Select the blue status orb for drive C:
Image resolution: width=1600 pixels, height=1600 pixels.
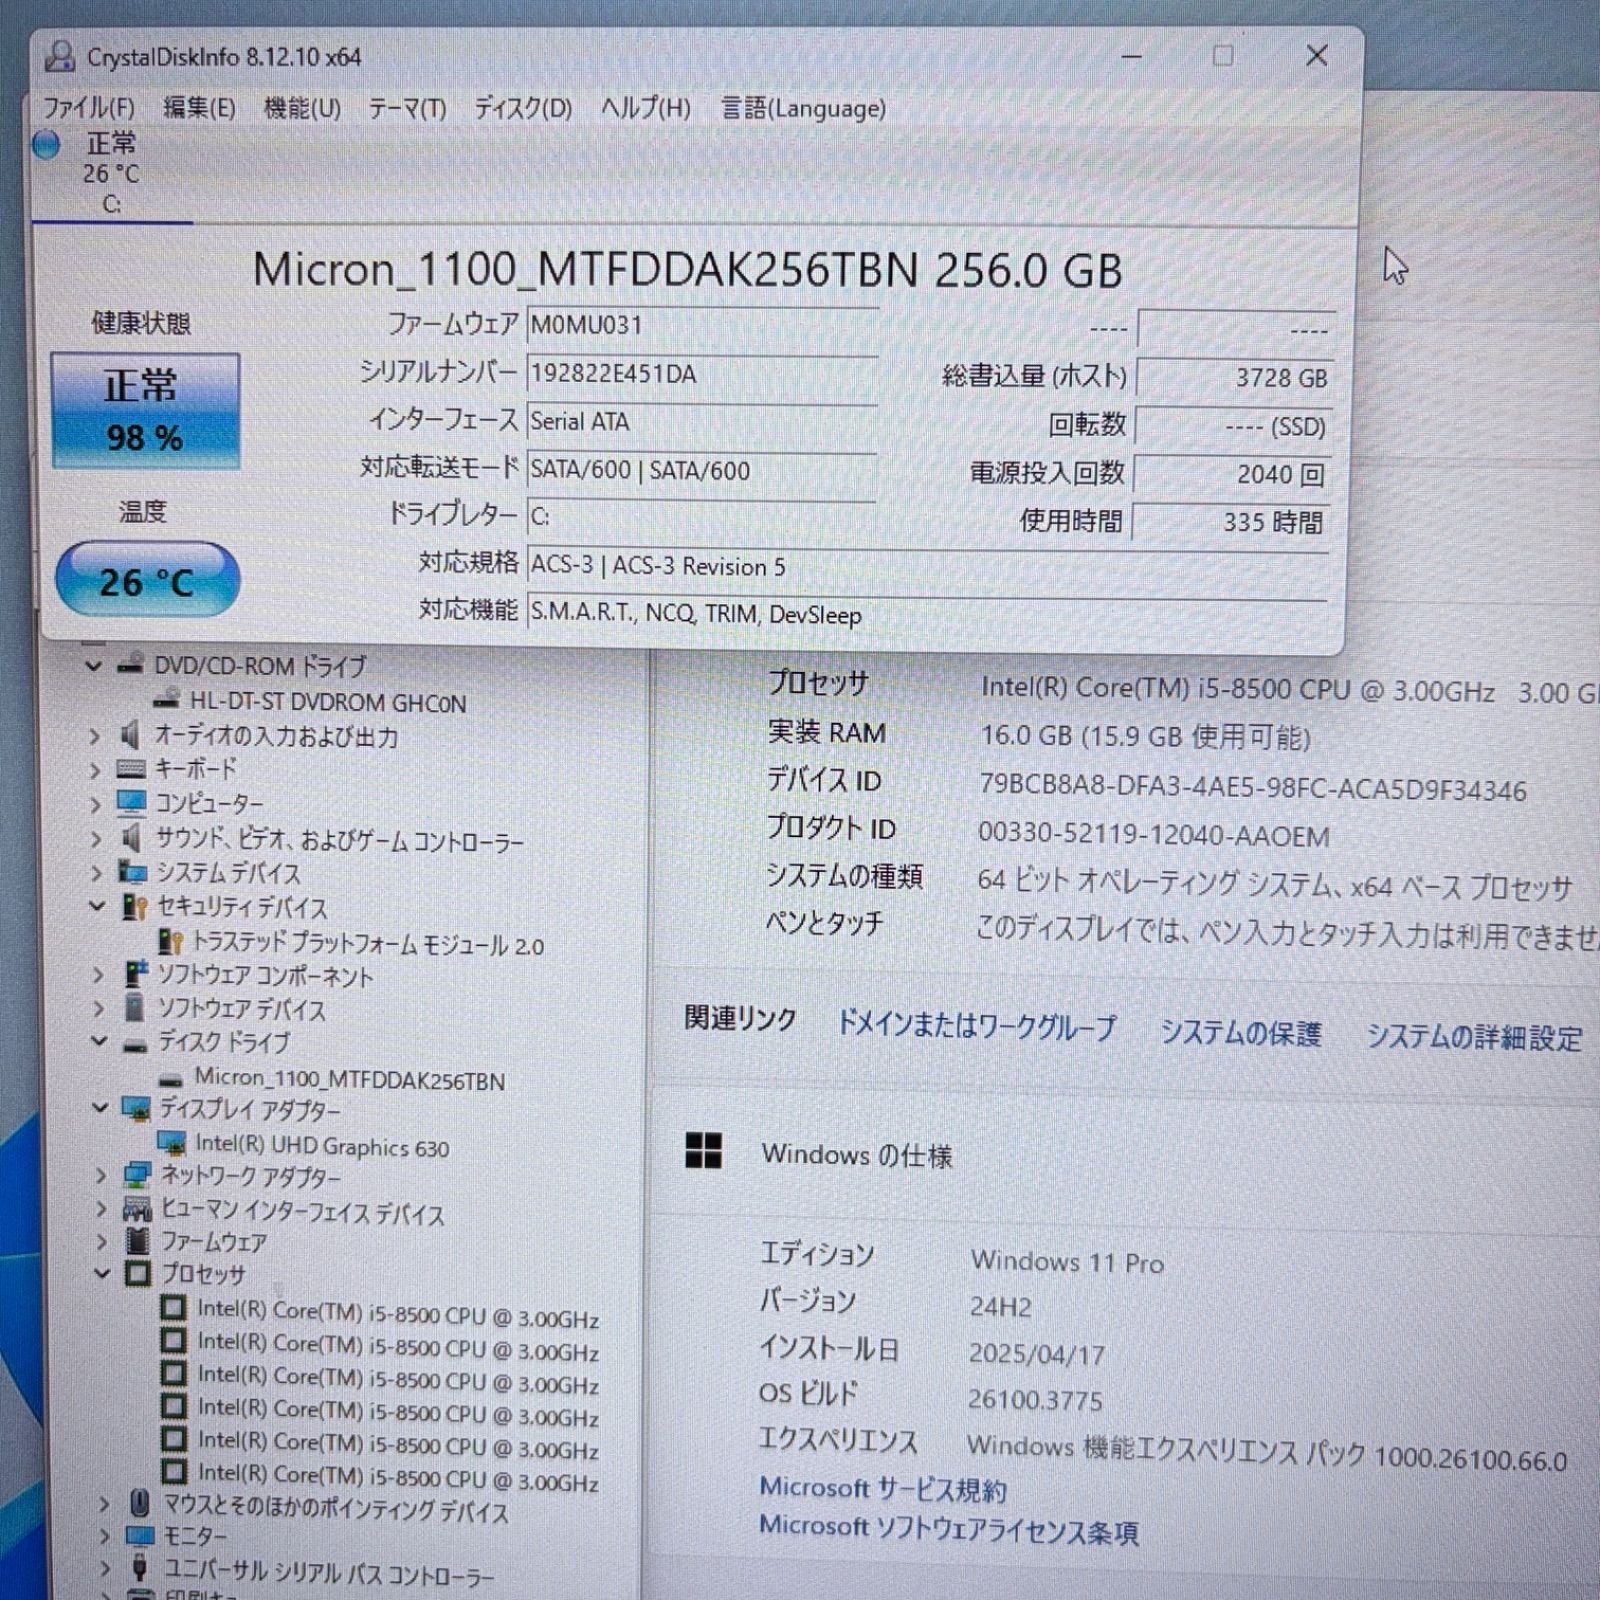click(46, 146)
